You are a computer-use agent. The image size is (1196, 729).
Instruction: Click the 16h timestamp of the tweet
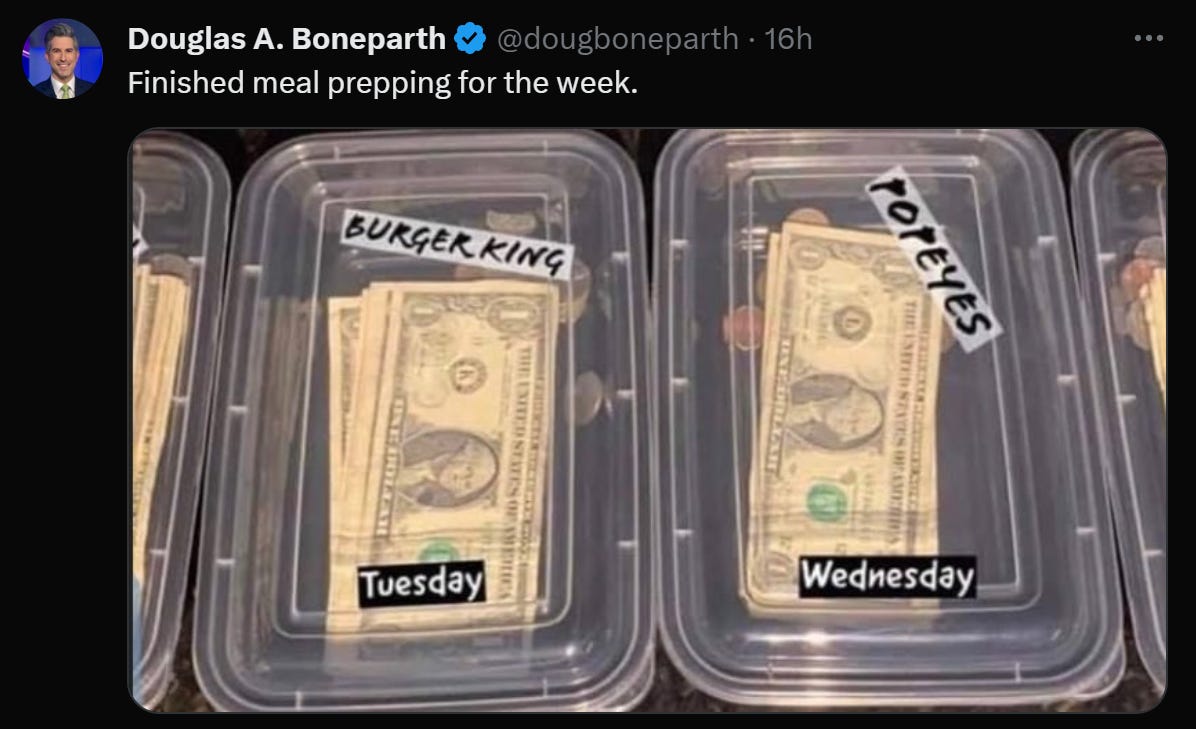(789, 38)
